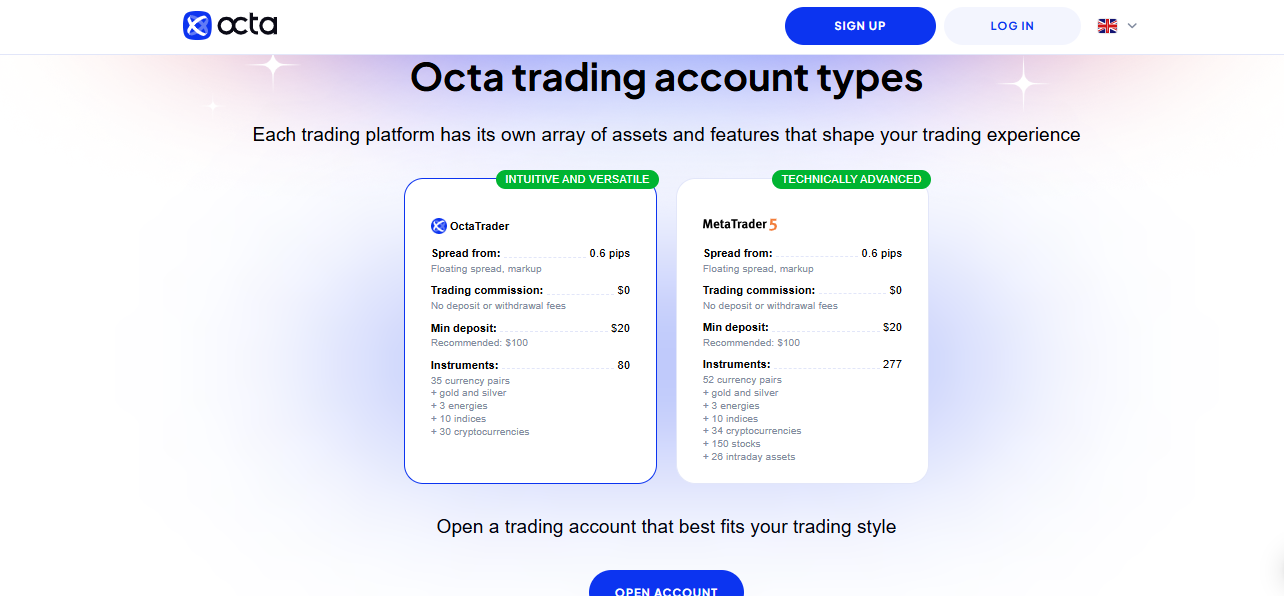
Task: Click MetaTrader Instruments 277 value
Action: click(x=892, y=364)
